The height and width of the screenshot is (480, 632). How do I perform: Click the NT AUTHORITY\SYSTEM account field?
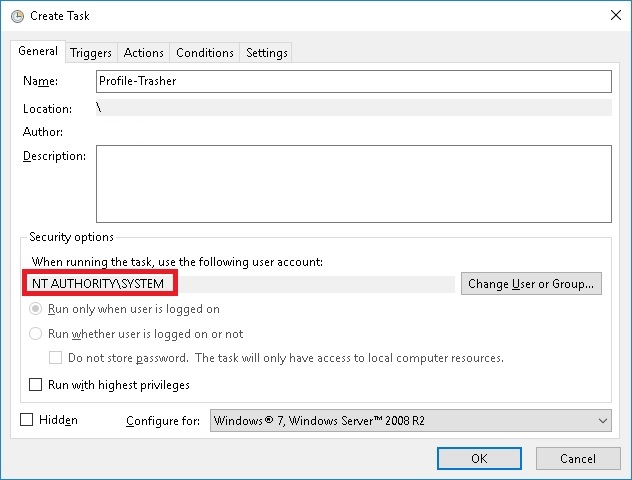tap(239, 284)
